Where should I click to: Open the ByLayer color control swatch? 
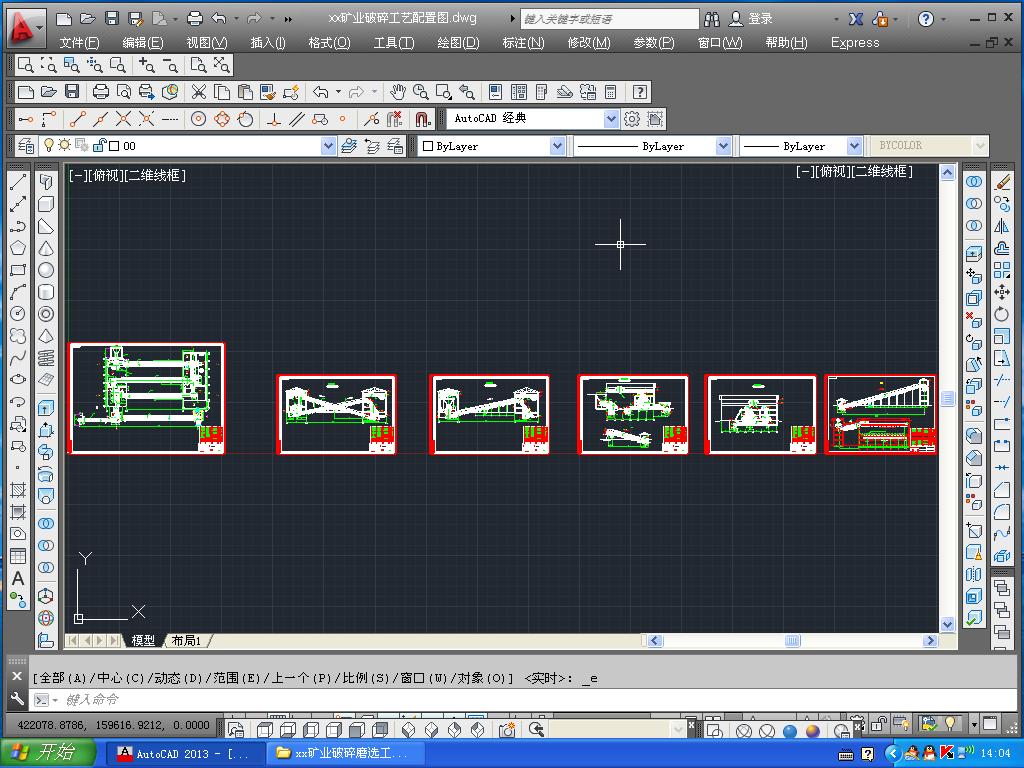pos(428,146)
